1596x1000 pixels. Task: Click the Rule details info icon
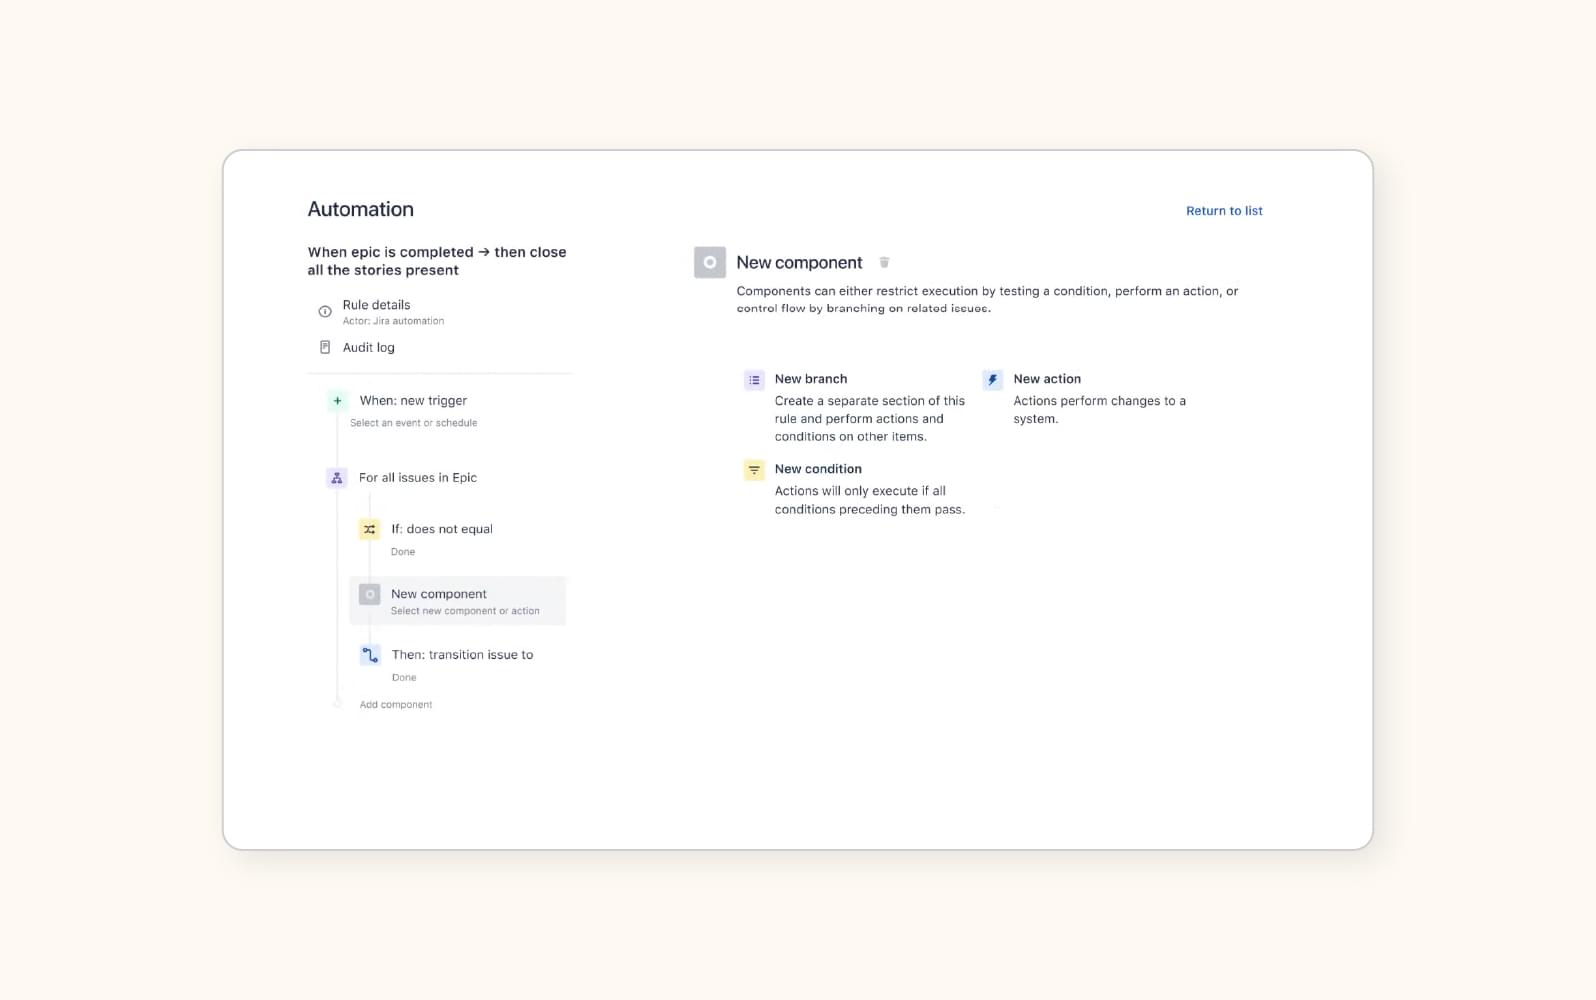(x=325, y=312)
